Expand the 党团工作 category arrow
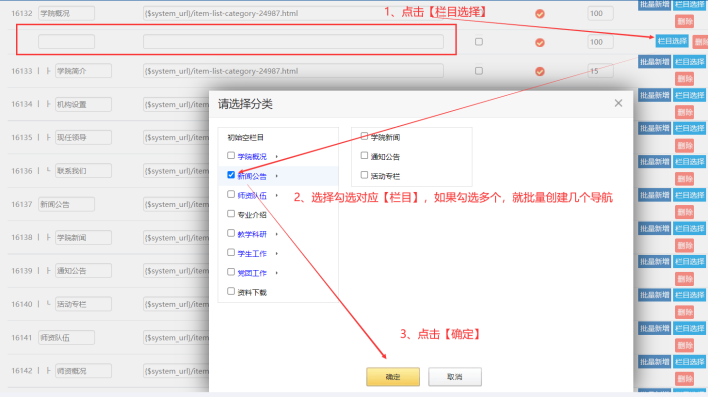Viewport: 708px width, 398px height. (x=276, y=273)
